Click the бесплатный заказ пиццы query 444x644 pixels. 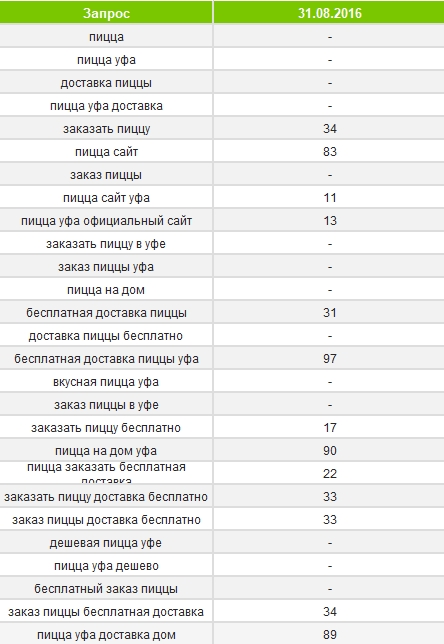point(106,589)
